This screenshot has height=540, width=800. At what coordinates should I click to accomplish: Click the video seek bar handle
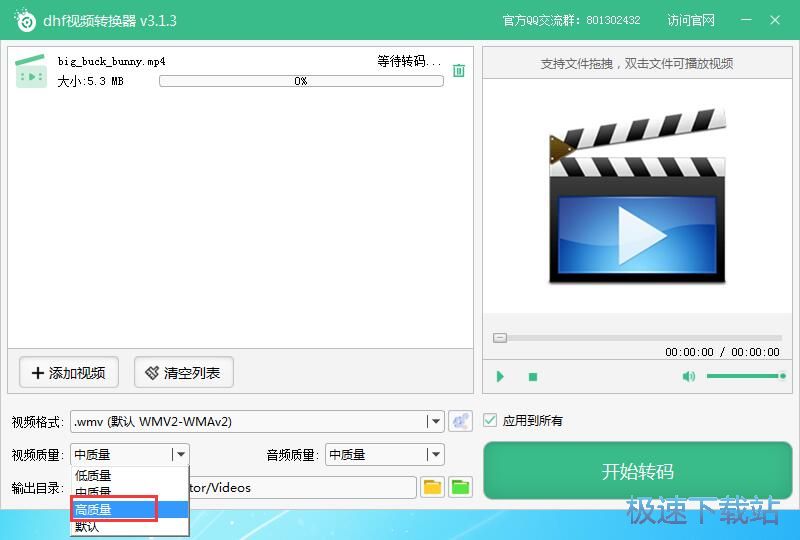[499, 337]
